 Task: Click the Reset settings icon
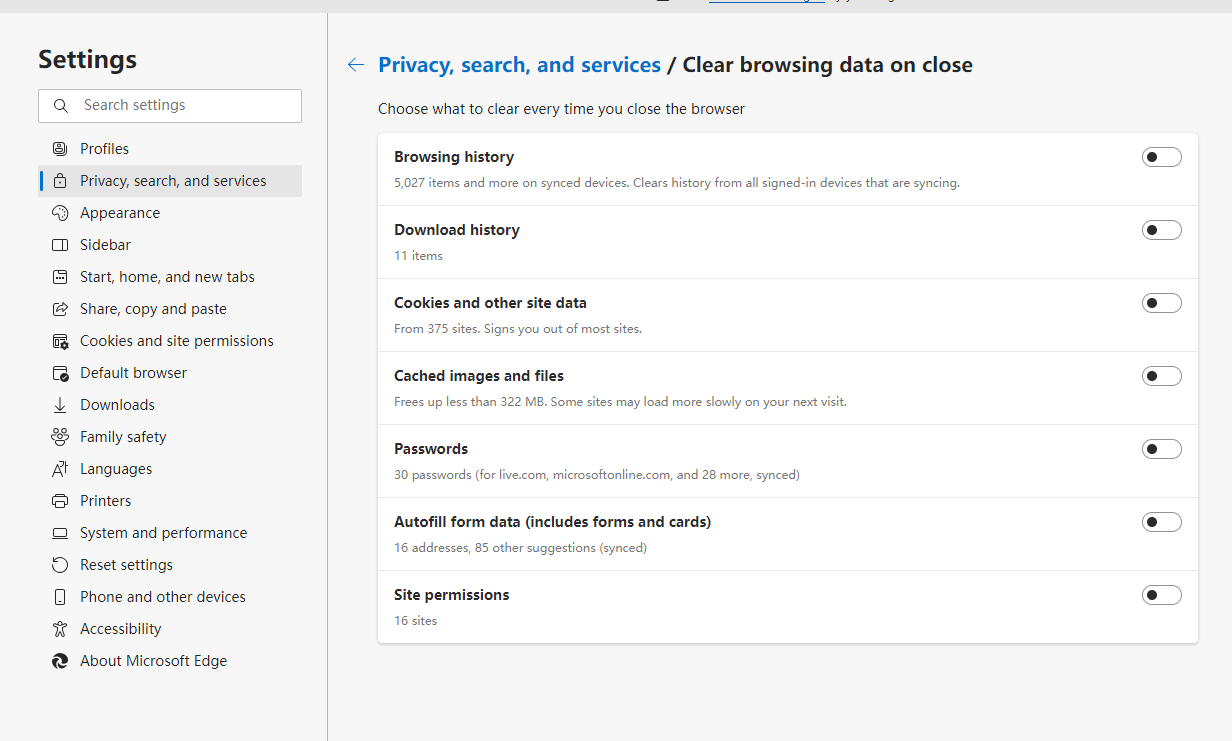coord(60,565)
